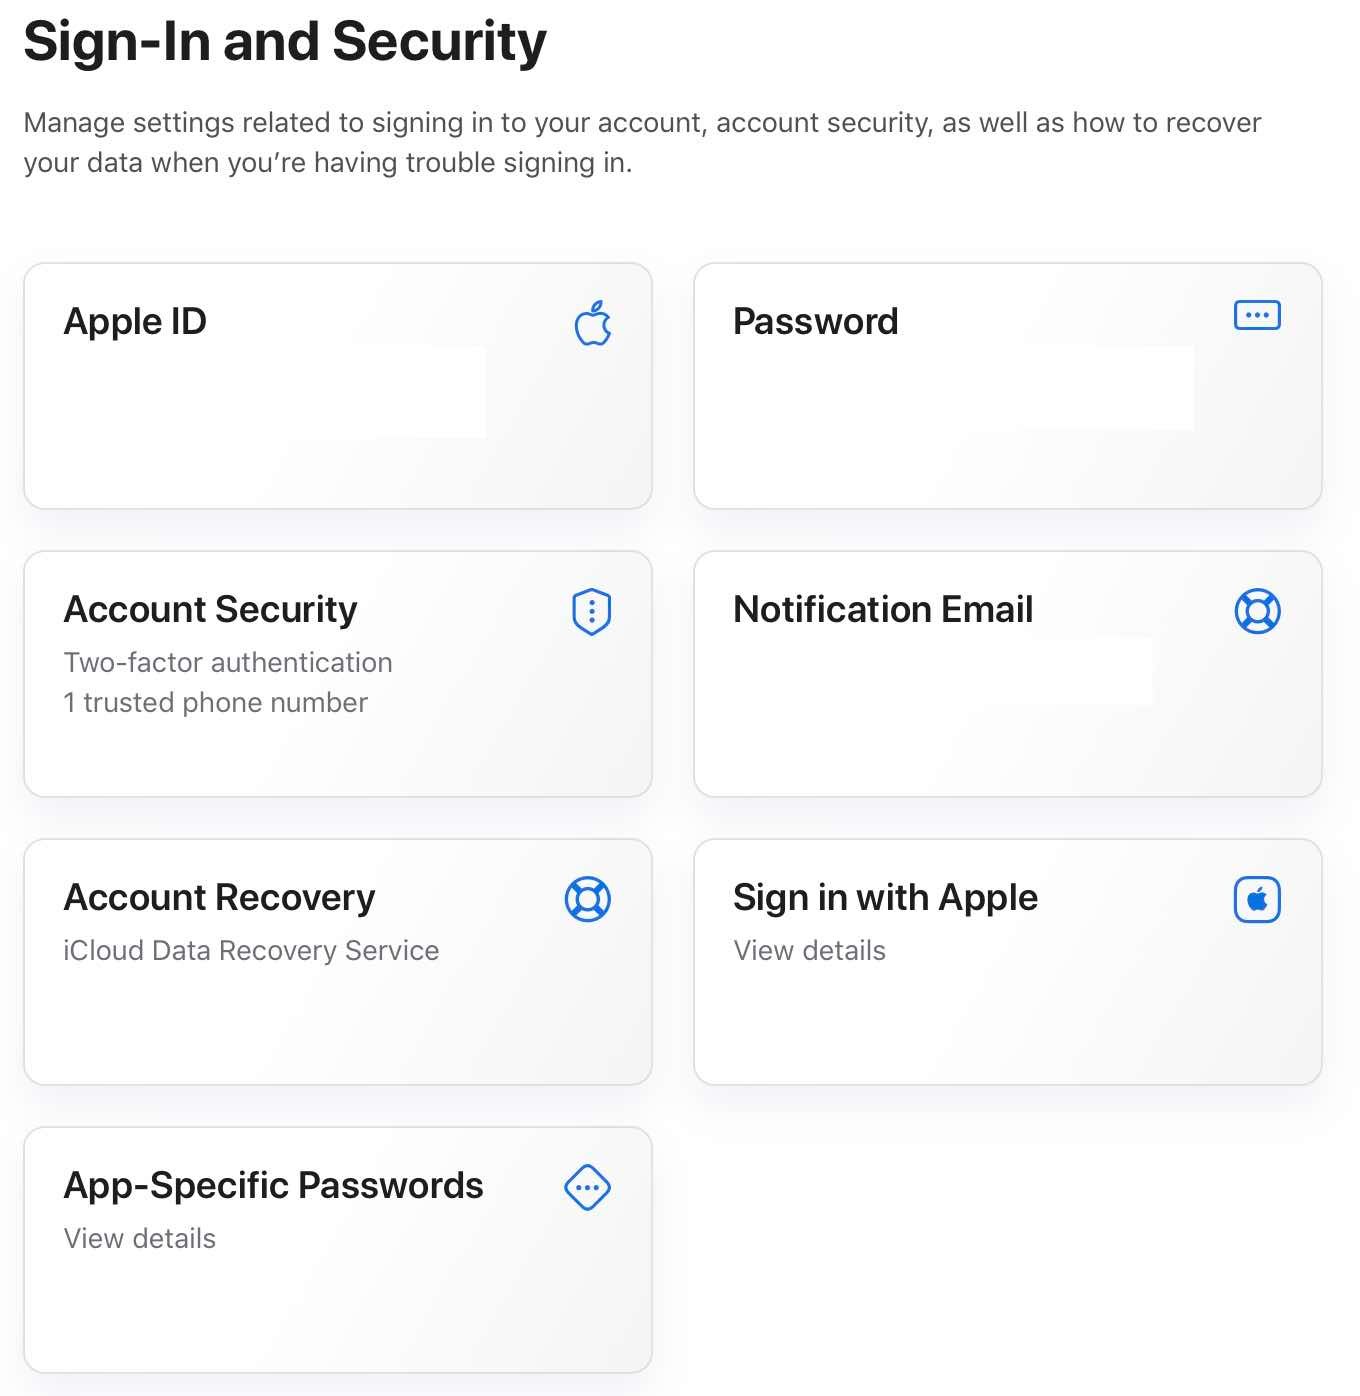Open the Notification Email heading
The height and width of the screenshot is (1396, 1360).
click(x=882, y=610)
